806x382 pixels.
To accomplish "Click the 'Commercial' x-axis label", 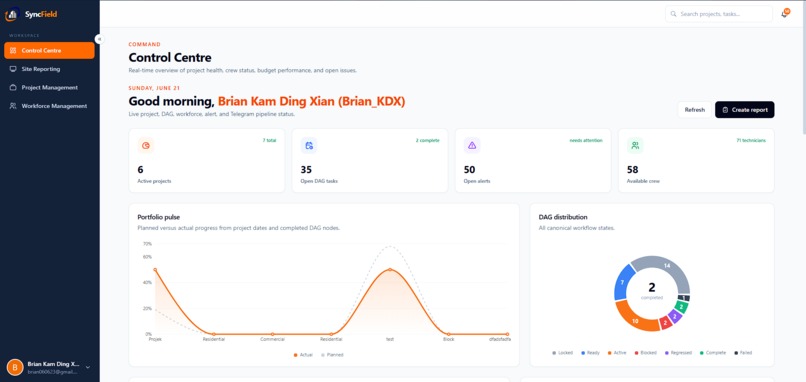I will tap(272, 339).
